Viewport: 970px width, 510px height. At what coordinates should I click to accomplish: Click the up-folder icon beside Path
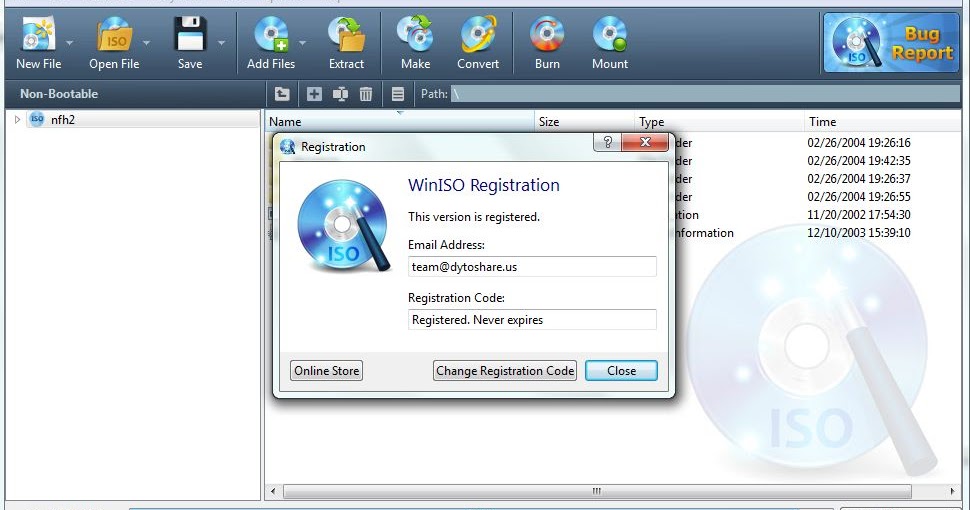(x=282, y=94)
